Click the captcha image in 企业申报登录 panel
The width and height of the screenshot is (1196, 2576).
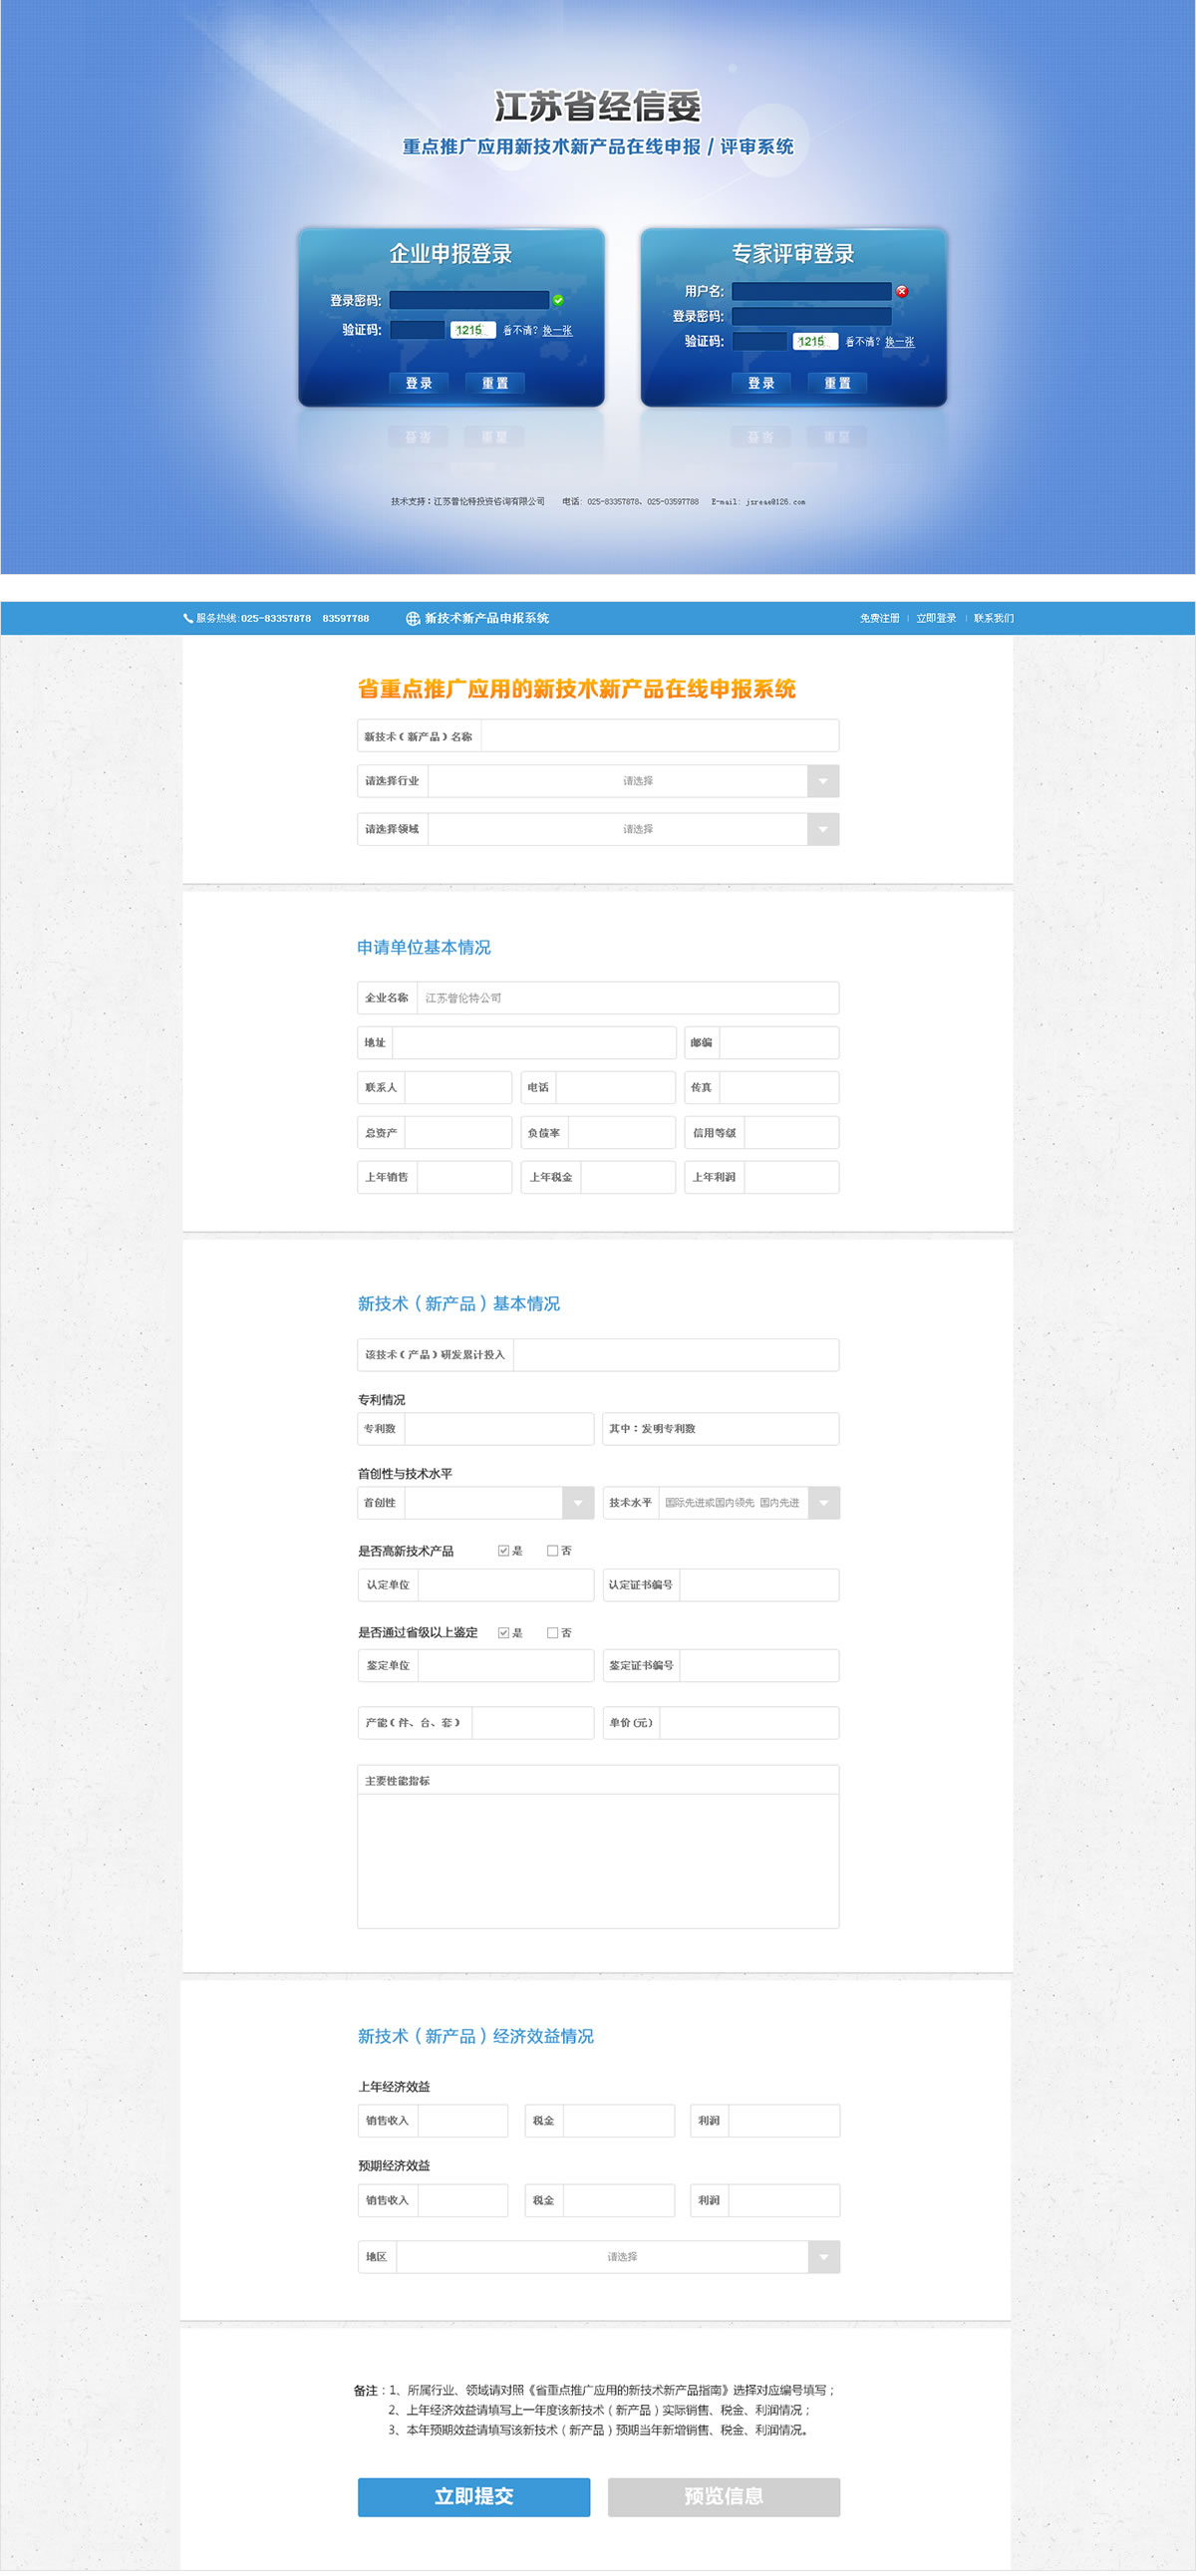coord(473,330)
